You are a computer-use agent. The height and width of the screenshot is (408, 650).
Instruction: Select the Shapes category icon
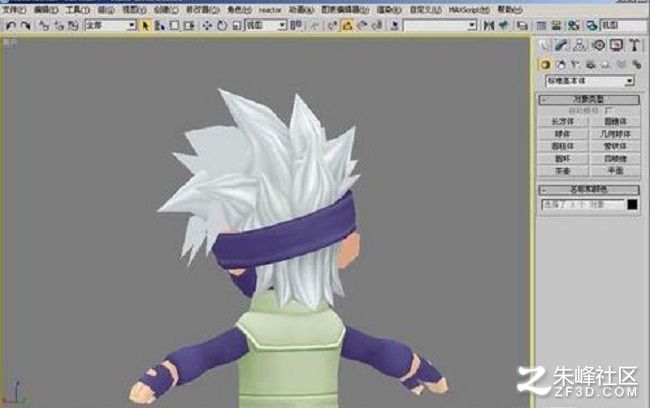point(560,65)
